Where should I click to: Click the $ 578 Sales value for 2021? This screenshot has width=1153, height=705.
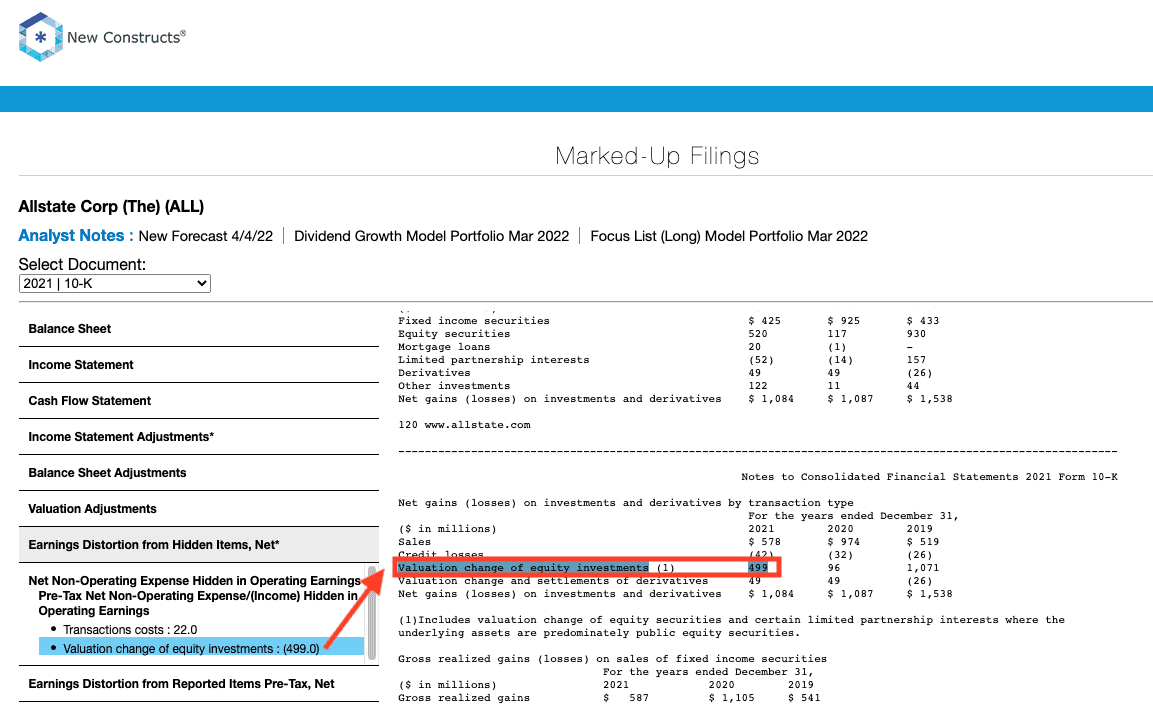(764, 542)
